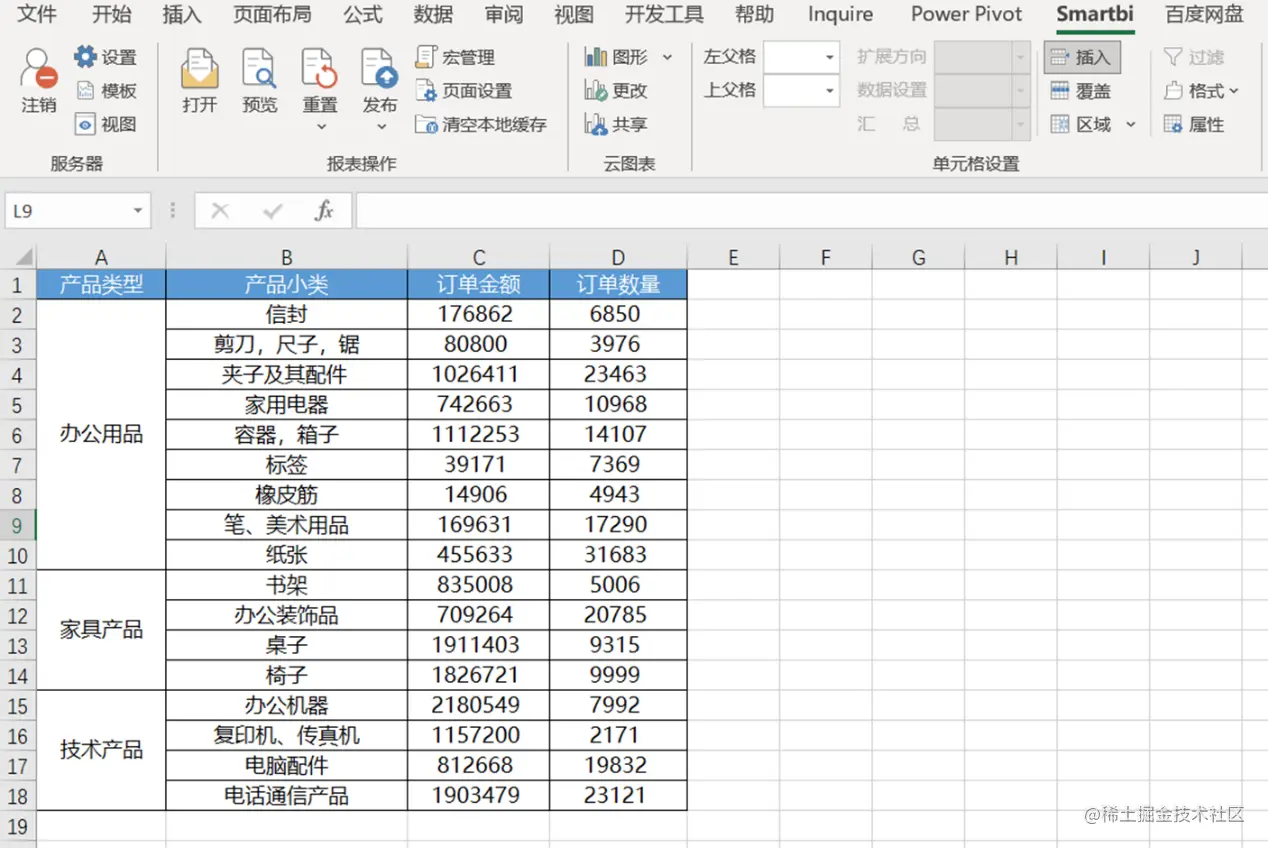Image resolution: width=1268 pixels, height=848 pixels.
Task: Select cell B13 containing 桌子
Action: [286, 644]
